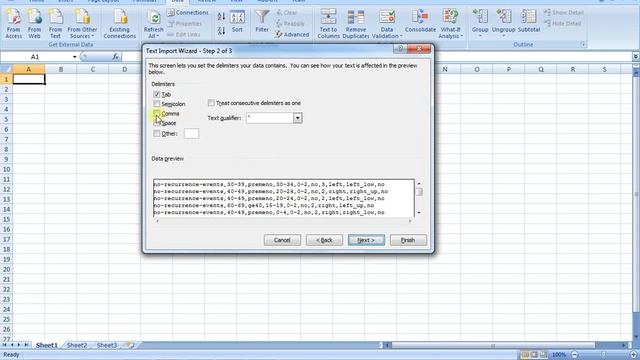Check the Comma delimiter checkbox

click(157, 113)
